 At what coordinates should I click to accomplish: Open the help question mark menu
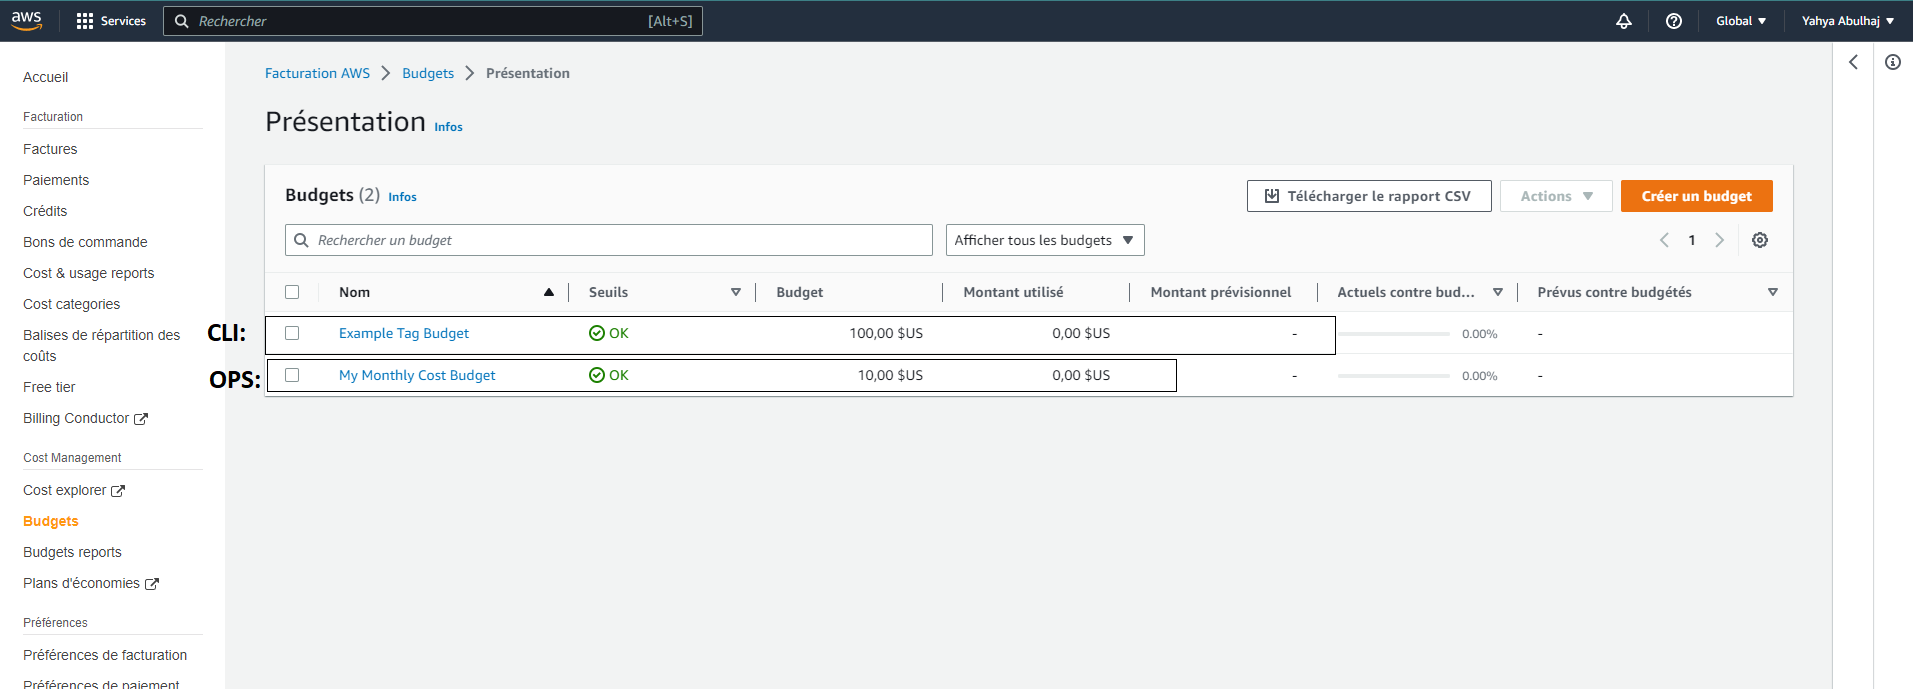click(1674, 21)
